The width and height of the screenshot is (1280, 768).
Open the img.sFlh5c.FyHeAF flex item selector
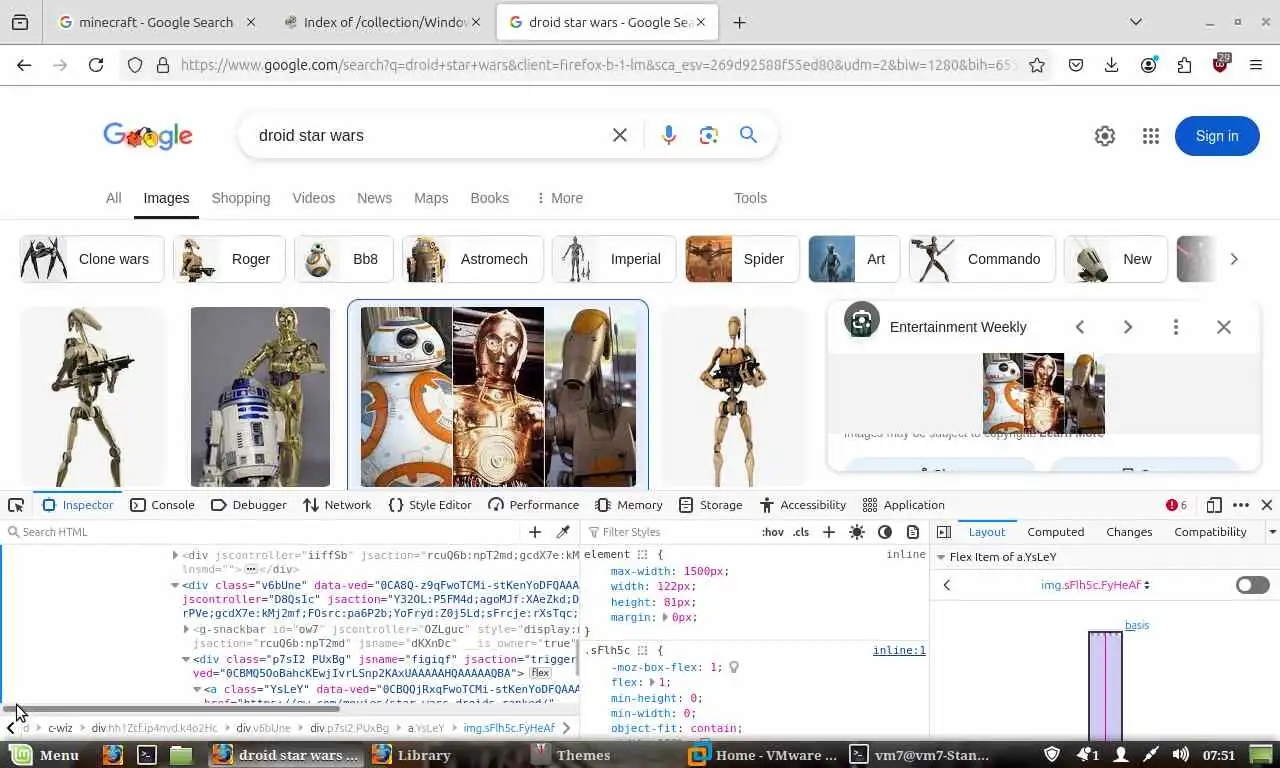1095,585
